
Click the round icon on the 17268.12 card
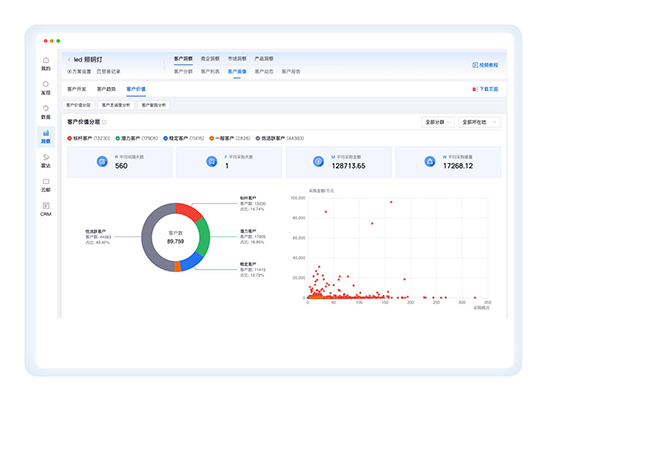[x=430, y=161]
